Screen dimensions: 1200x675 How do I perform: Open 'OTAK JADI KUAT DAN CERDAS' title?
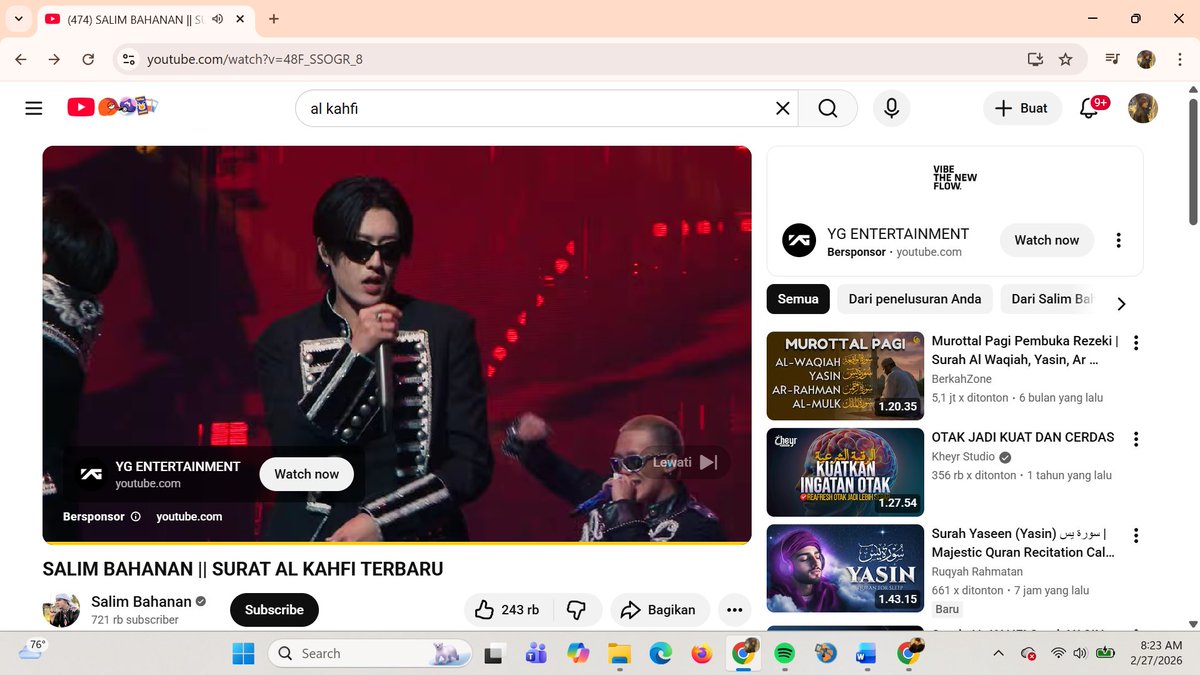click(x=1022, y=437)
